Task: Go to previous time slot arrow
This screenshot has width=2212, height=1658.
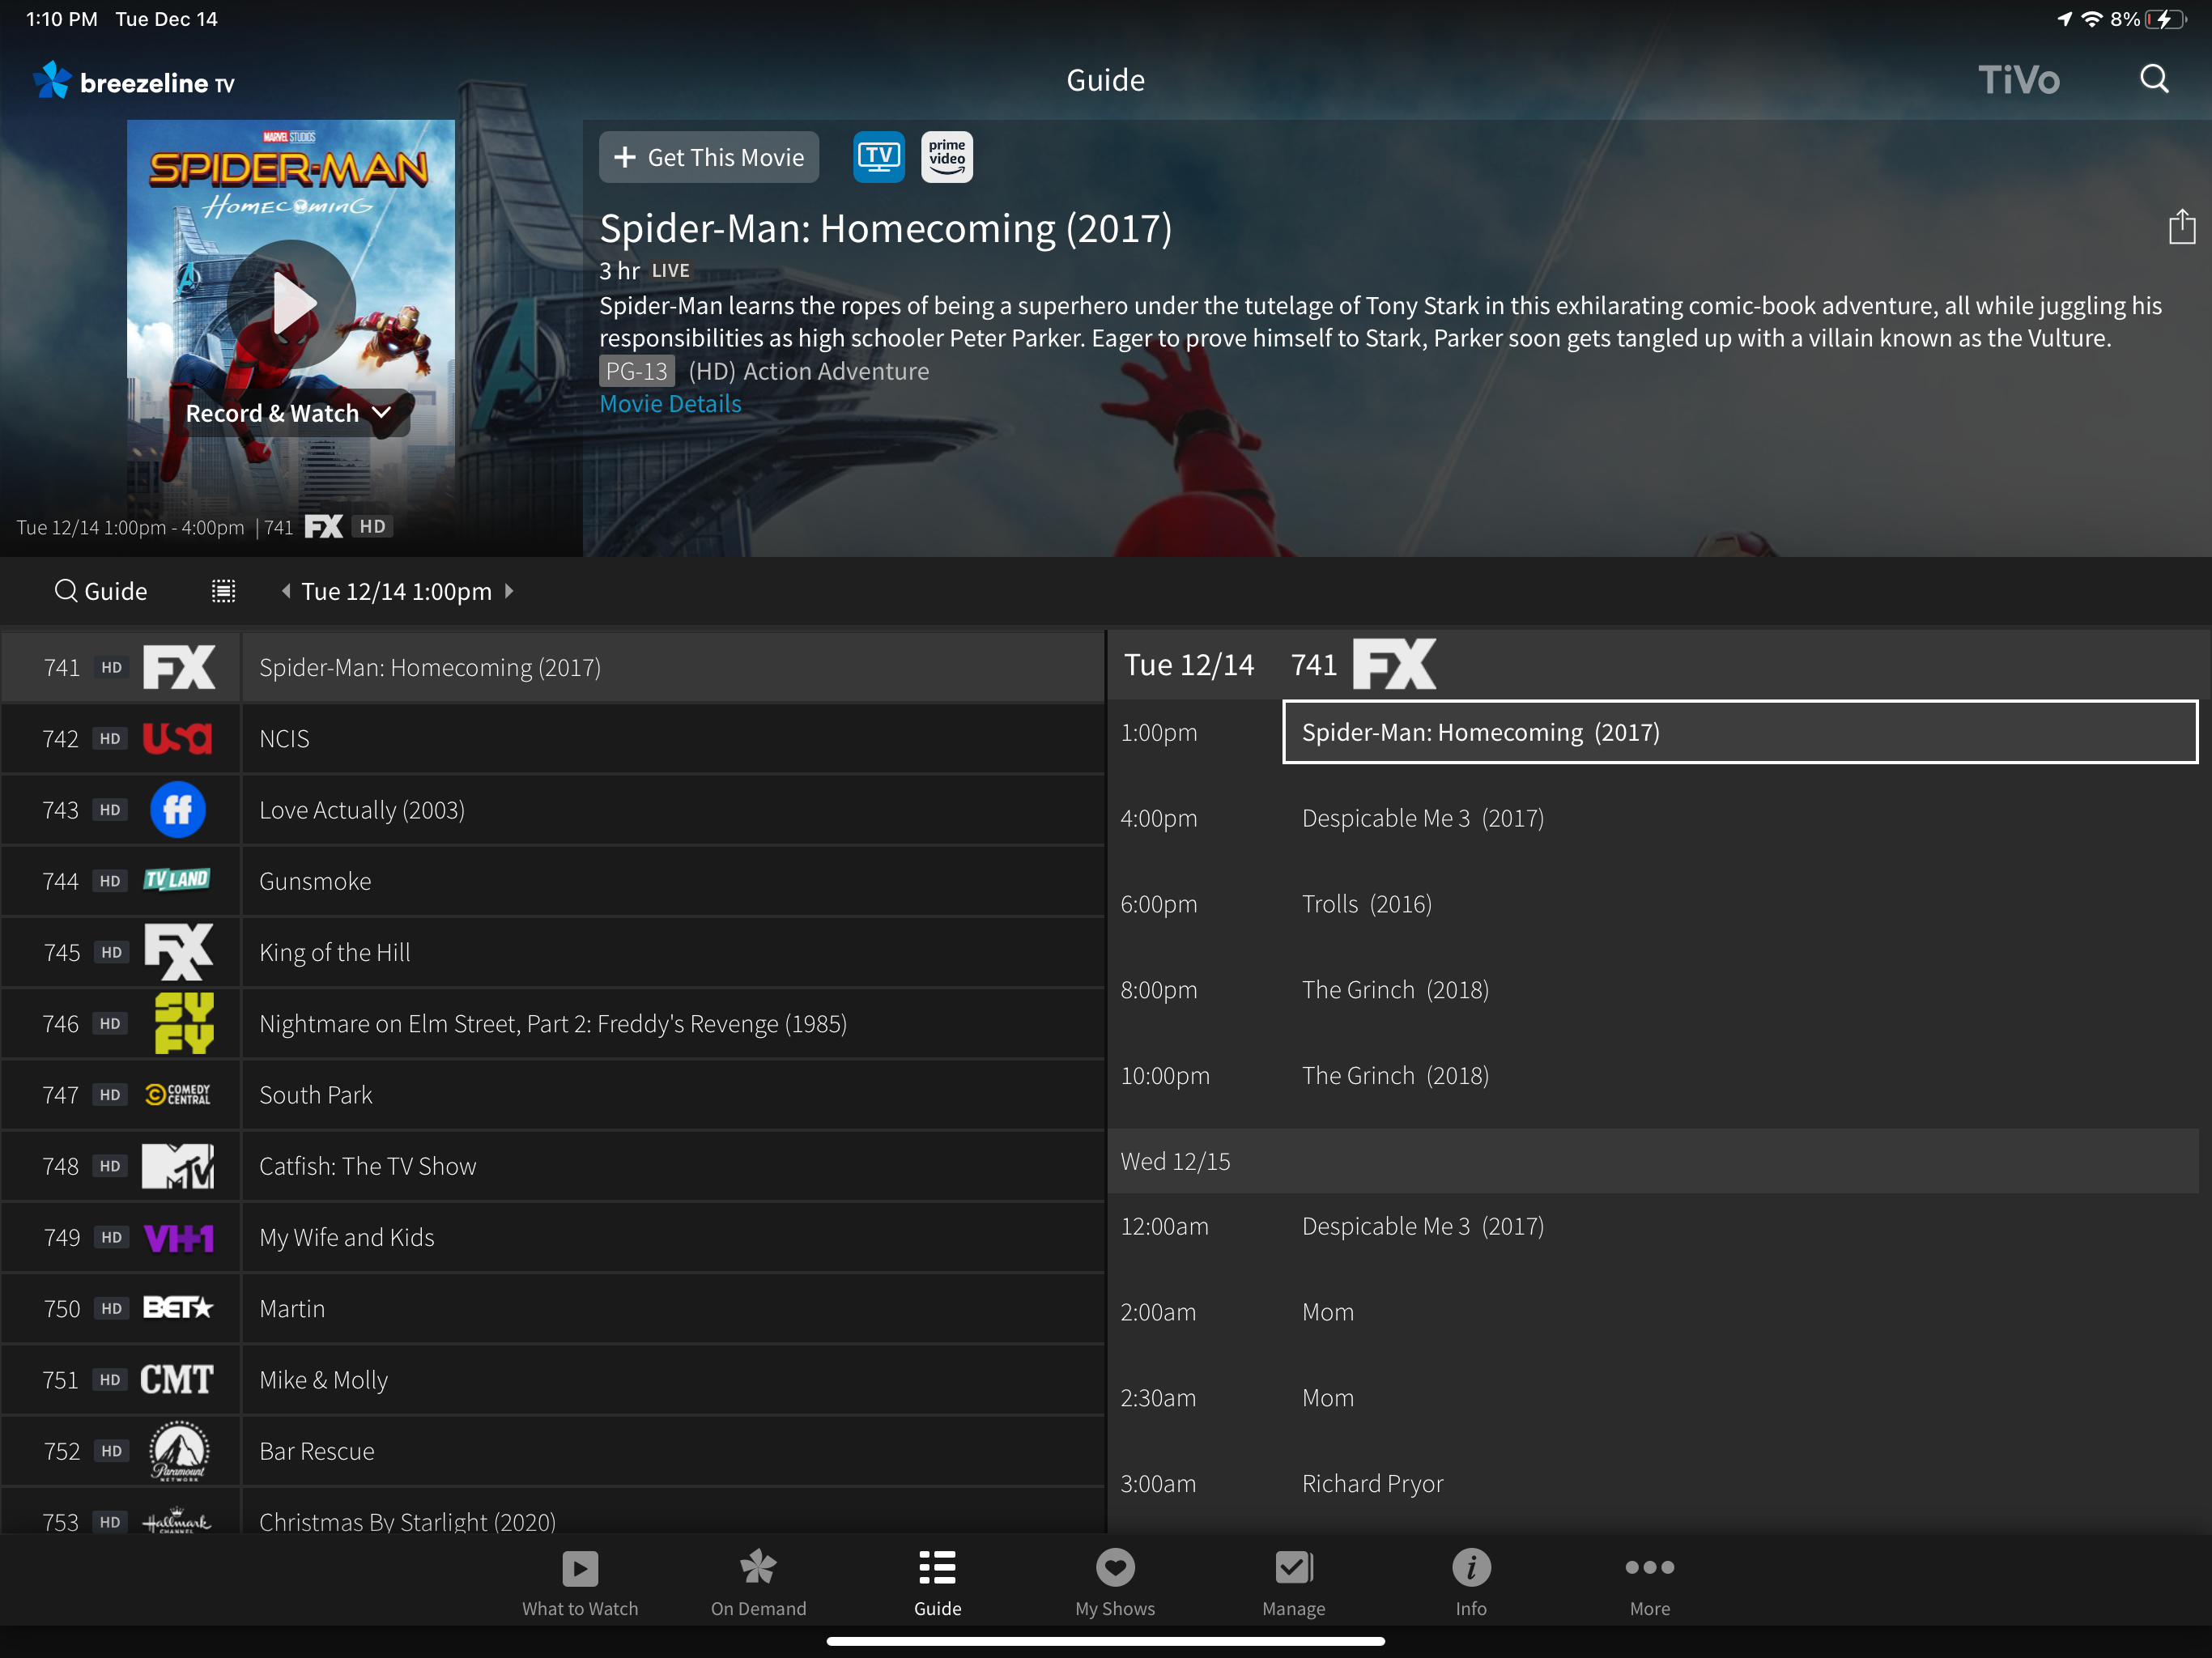Action: [286, 591]
